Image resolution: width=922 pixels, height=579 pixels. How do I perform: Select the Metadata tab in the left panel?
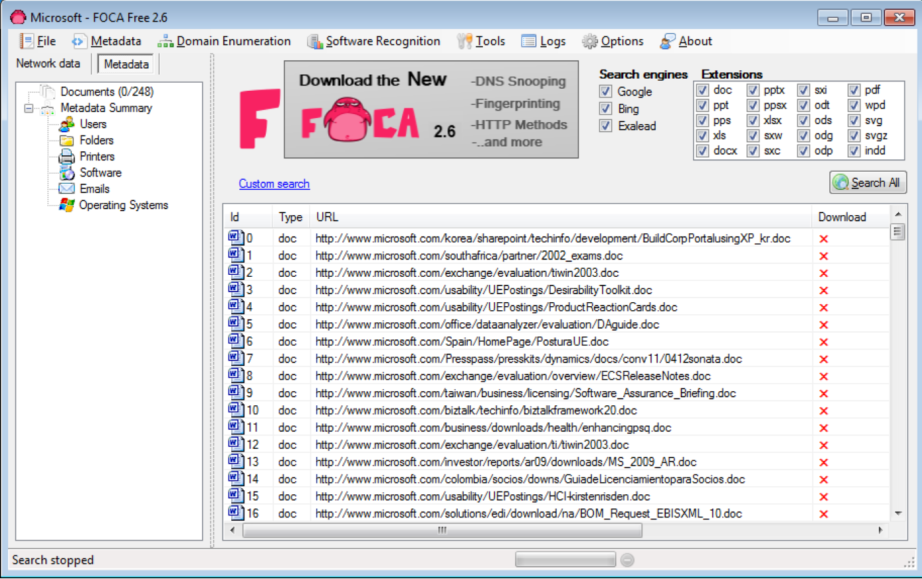coord(126,64)
